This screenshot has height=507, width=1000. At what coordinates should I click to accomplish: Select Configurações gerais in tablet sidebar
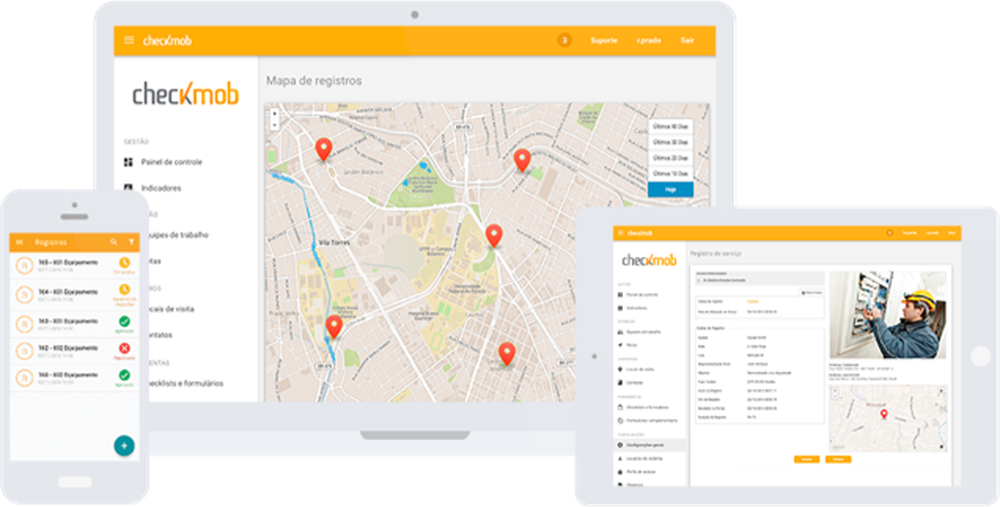point(651,445)
